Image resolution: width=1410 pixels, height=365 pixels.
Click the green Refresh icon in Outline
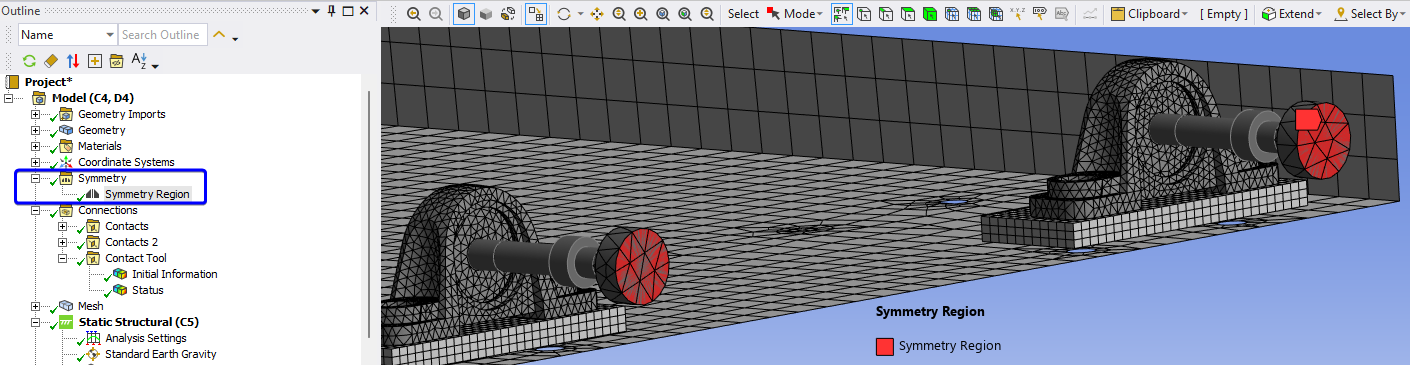(29, 61)
